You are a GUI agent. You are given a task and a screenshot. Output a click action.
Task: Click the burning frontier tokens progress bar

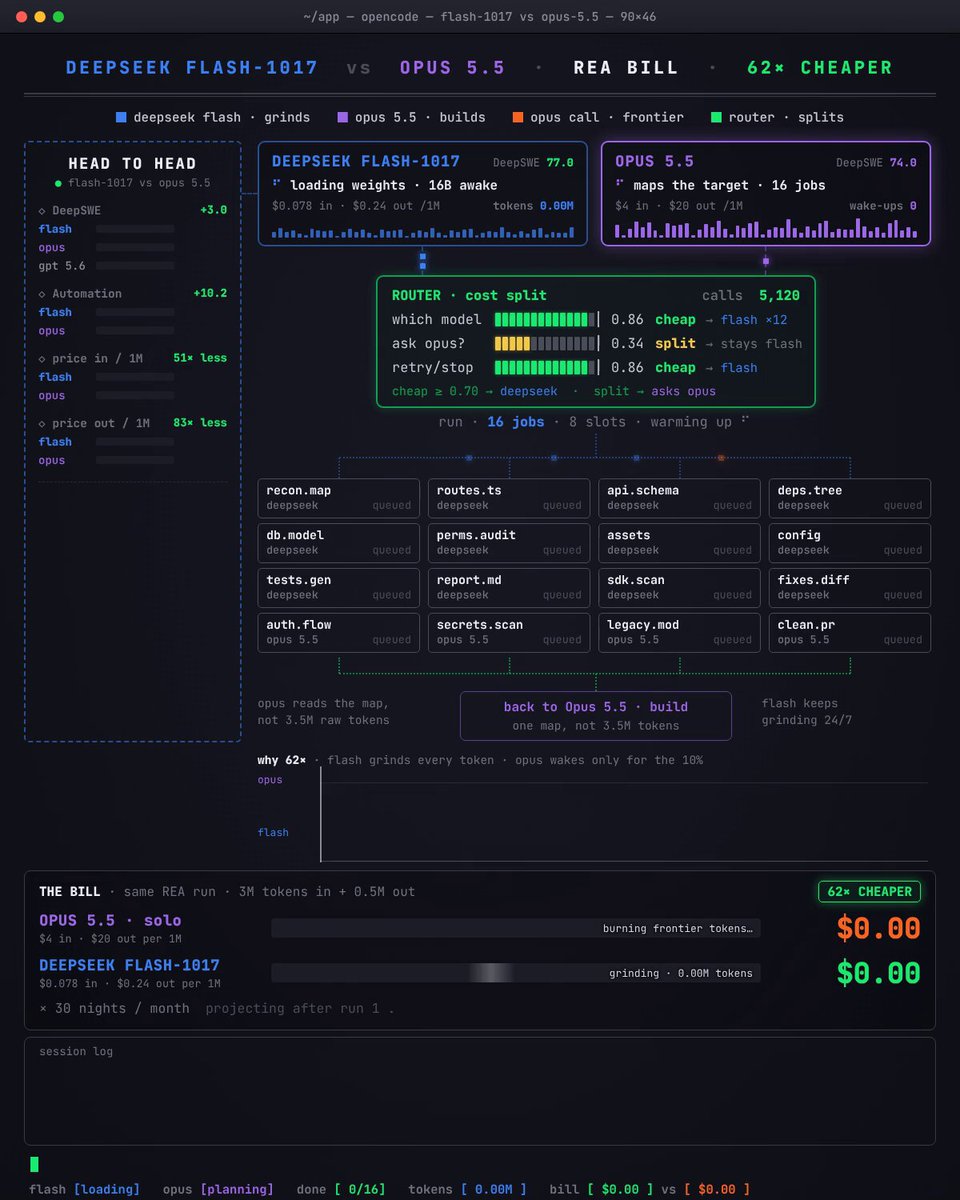[516, 928]
